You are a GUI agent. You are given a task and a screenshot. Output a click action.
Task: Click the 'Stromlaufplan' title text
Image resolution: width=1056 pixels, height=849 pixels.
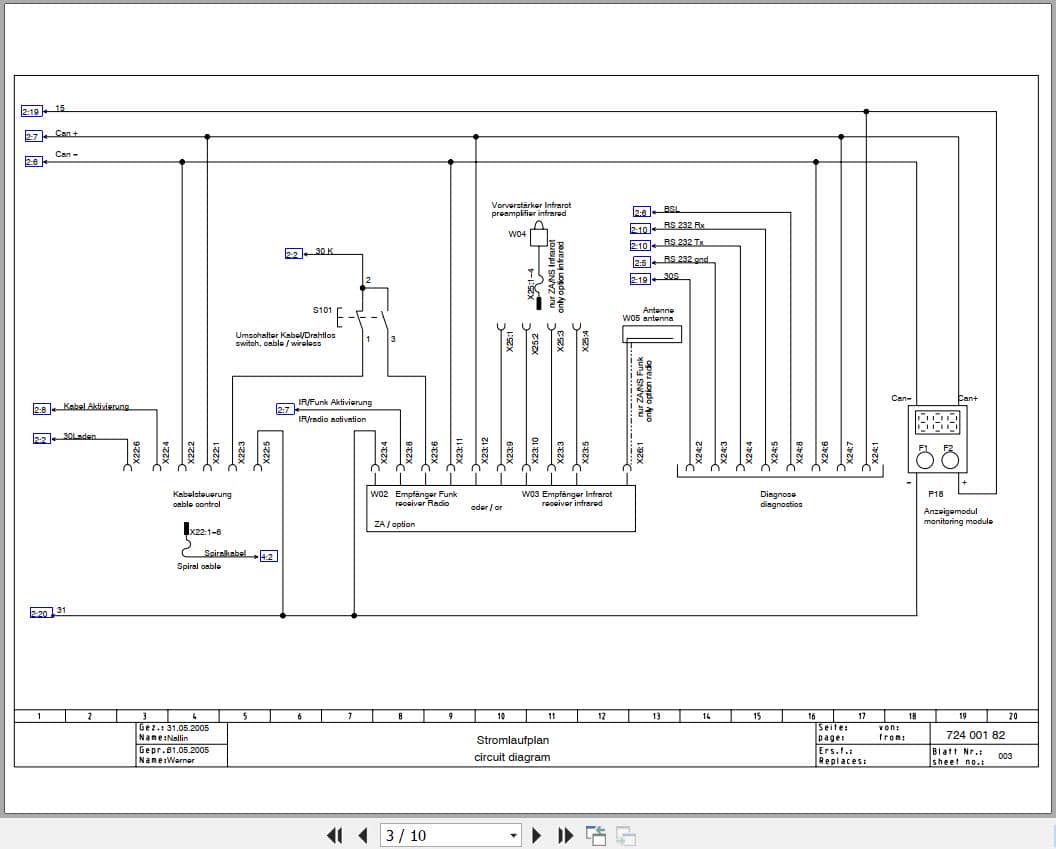(x=513, y=740)
